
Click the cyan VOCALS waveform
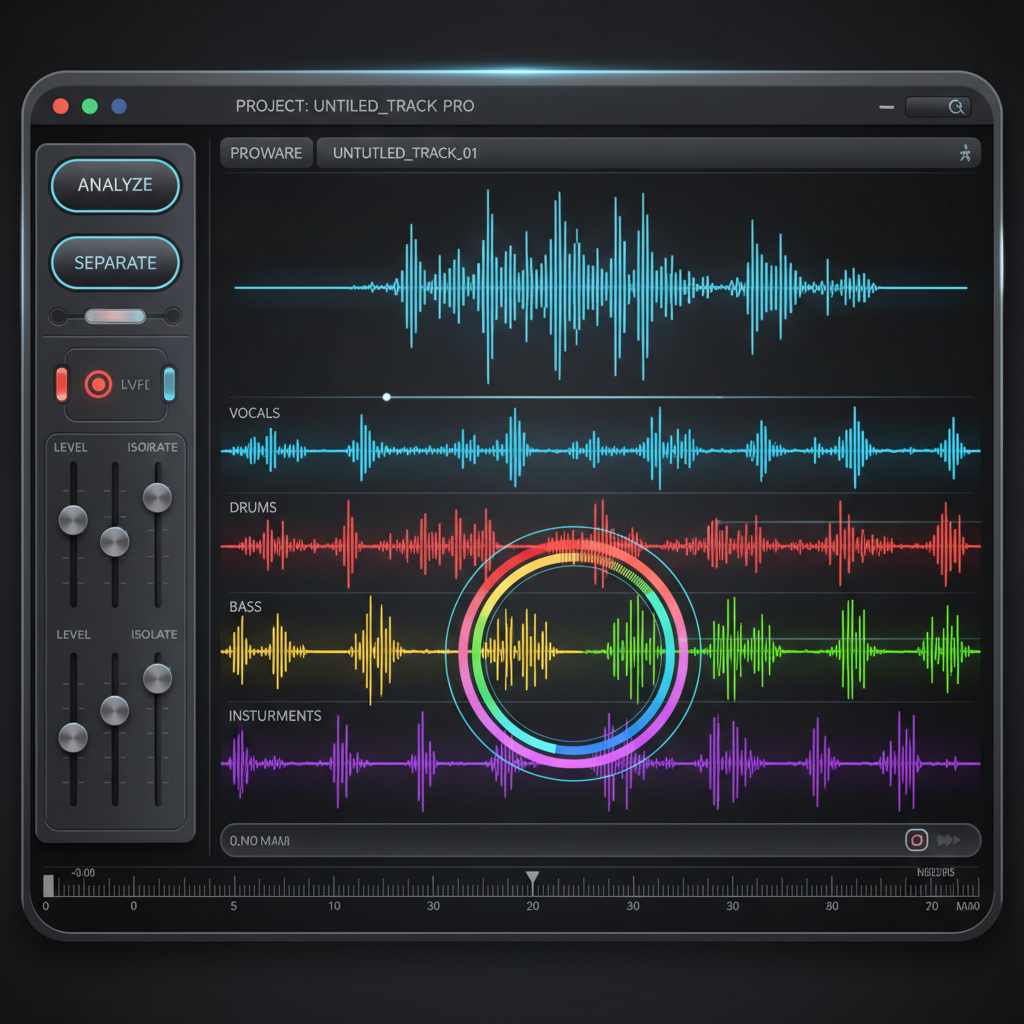[601, 451]
